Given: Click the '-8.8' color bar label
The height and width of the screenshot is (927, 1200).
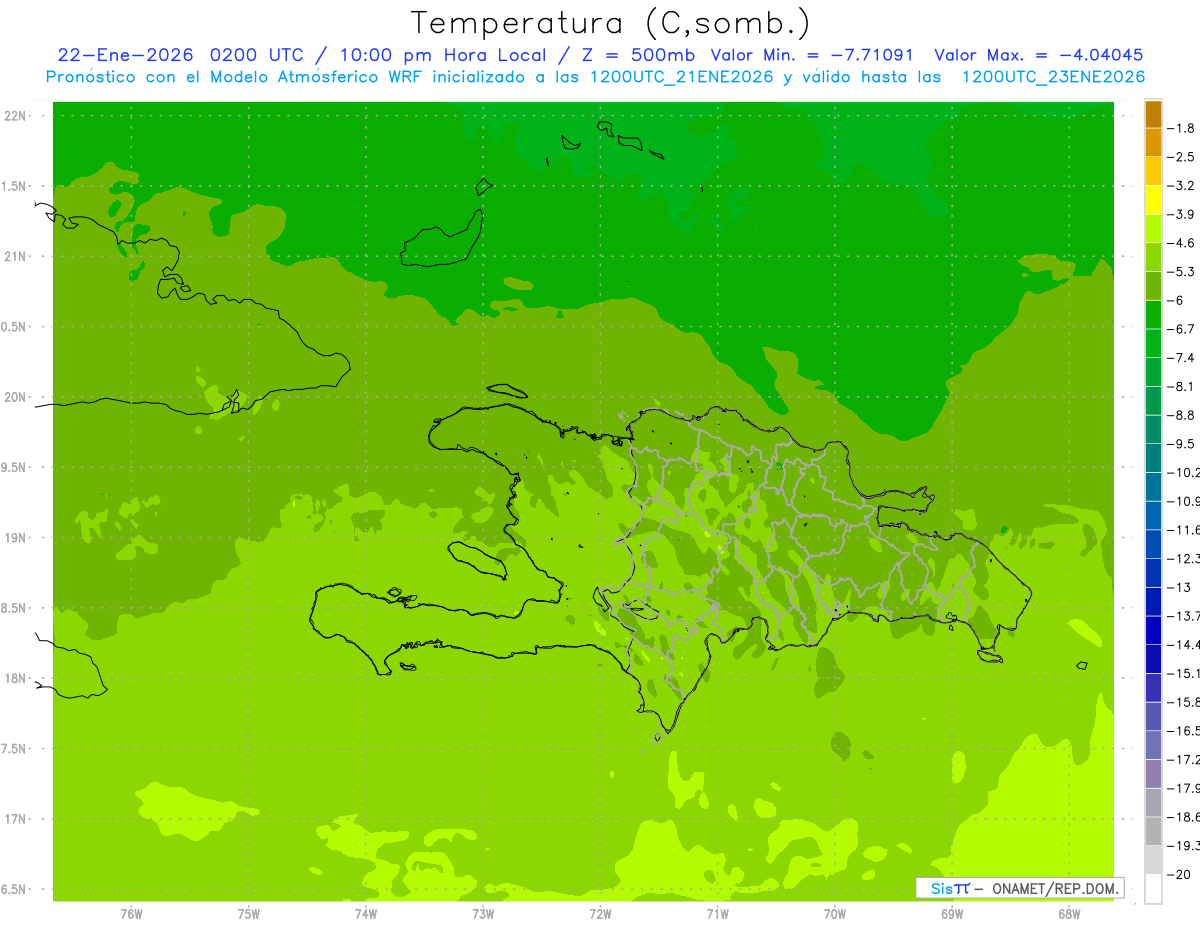Looking at the screenshot, I should click(1182, 415).
